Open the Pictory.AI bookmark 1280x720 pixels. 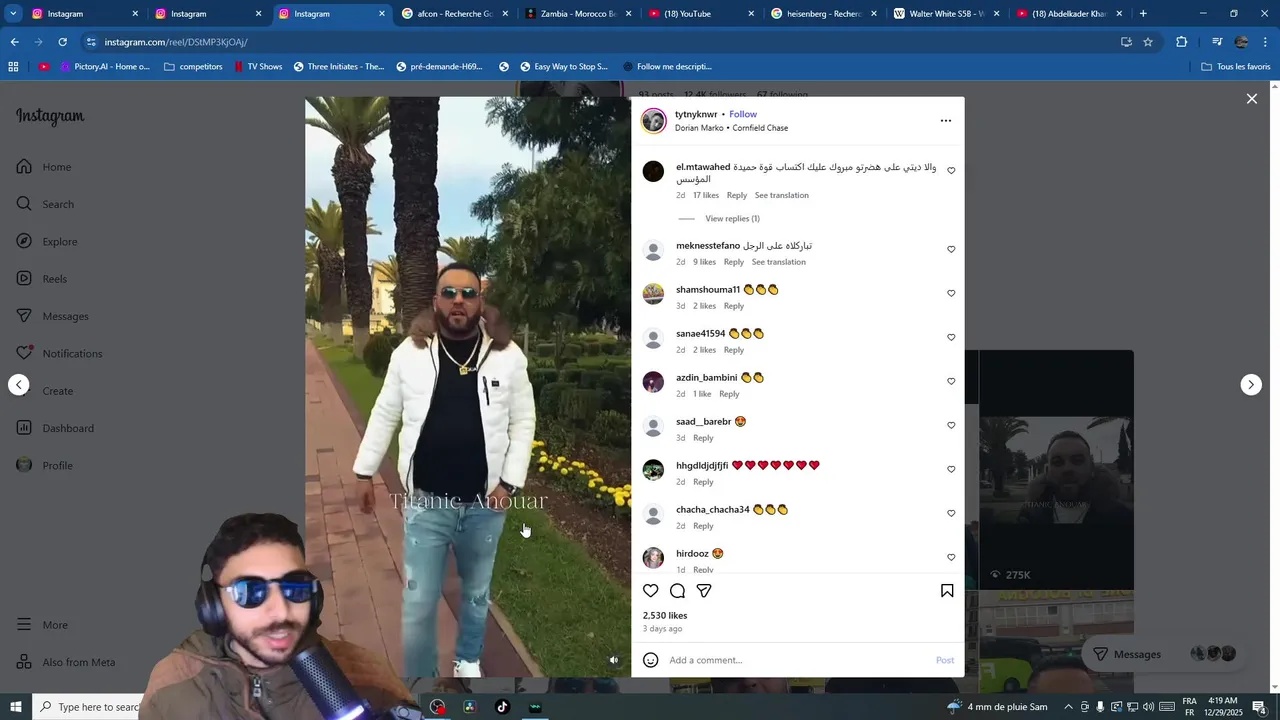(104, 67)
